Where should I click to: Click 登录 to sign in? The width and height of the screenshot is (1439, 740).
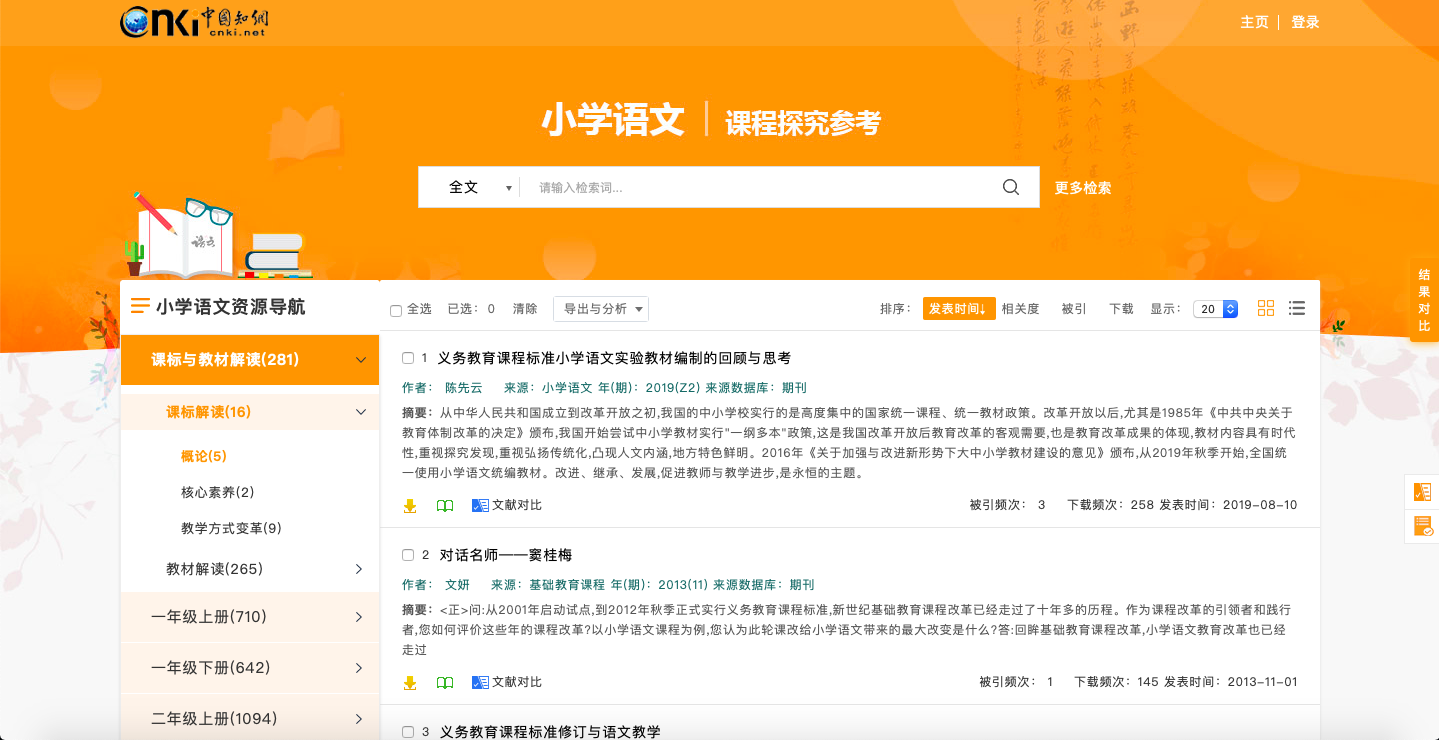click(x=1305, y=22)
